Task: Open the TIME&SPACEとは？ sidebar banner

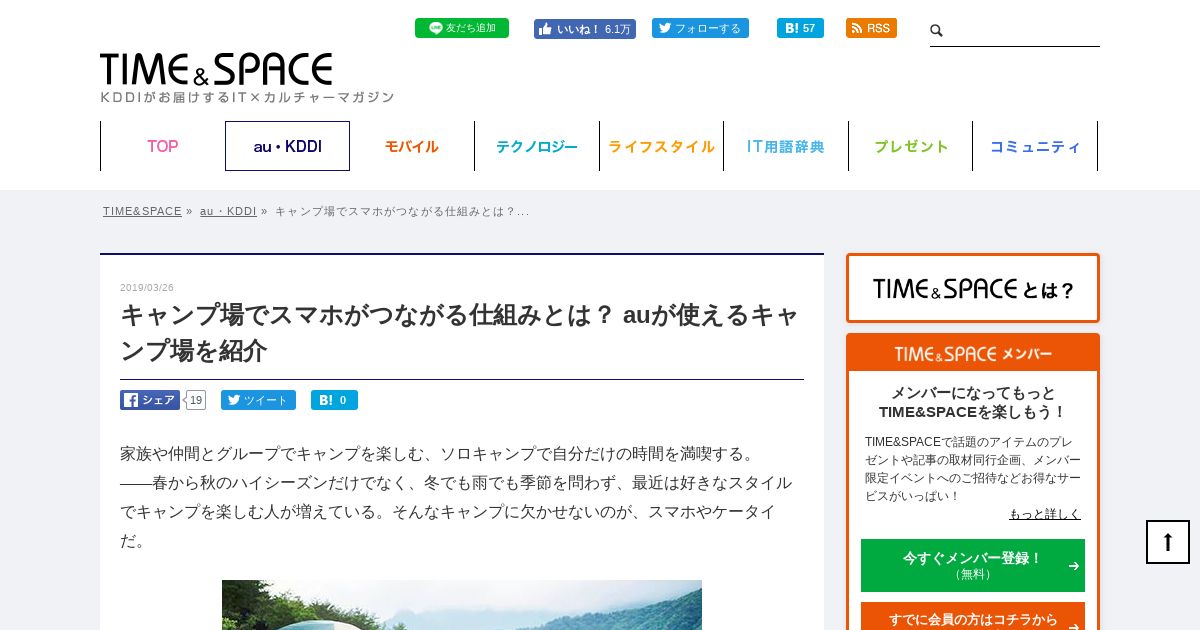Action: [973, 288]
